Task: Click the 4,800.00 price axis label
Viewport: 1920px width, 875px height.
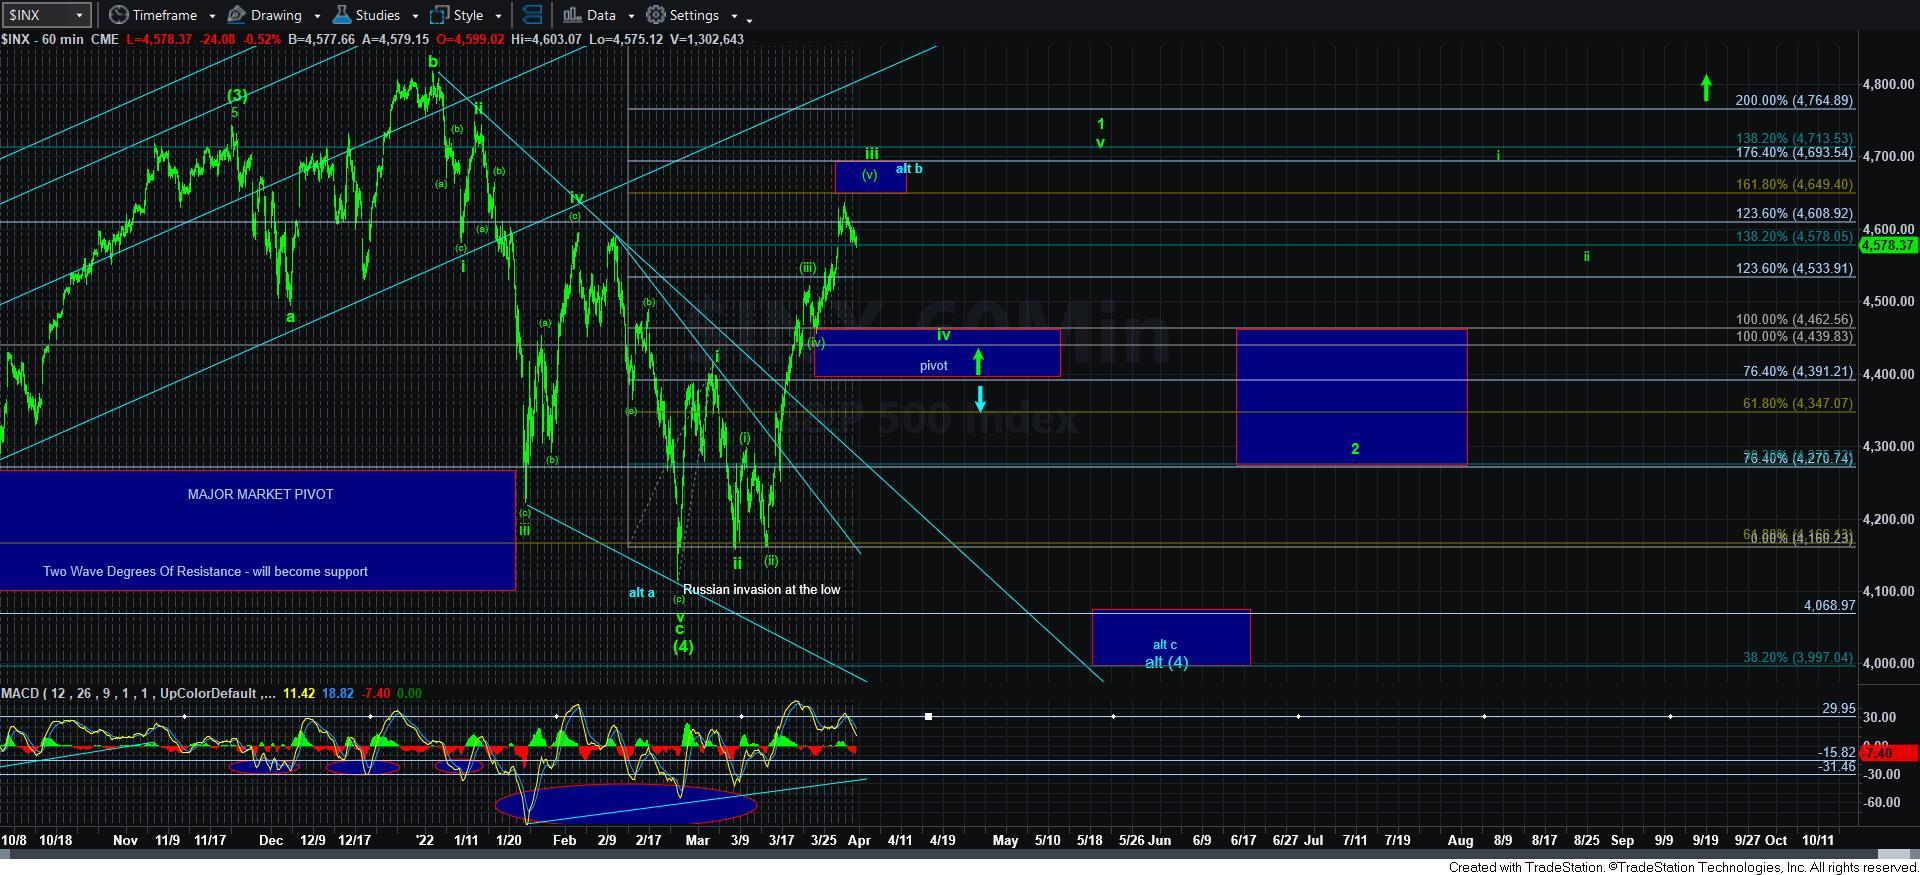Action: (x=1889, y=85)
